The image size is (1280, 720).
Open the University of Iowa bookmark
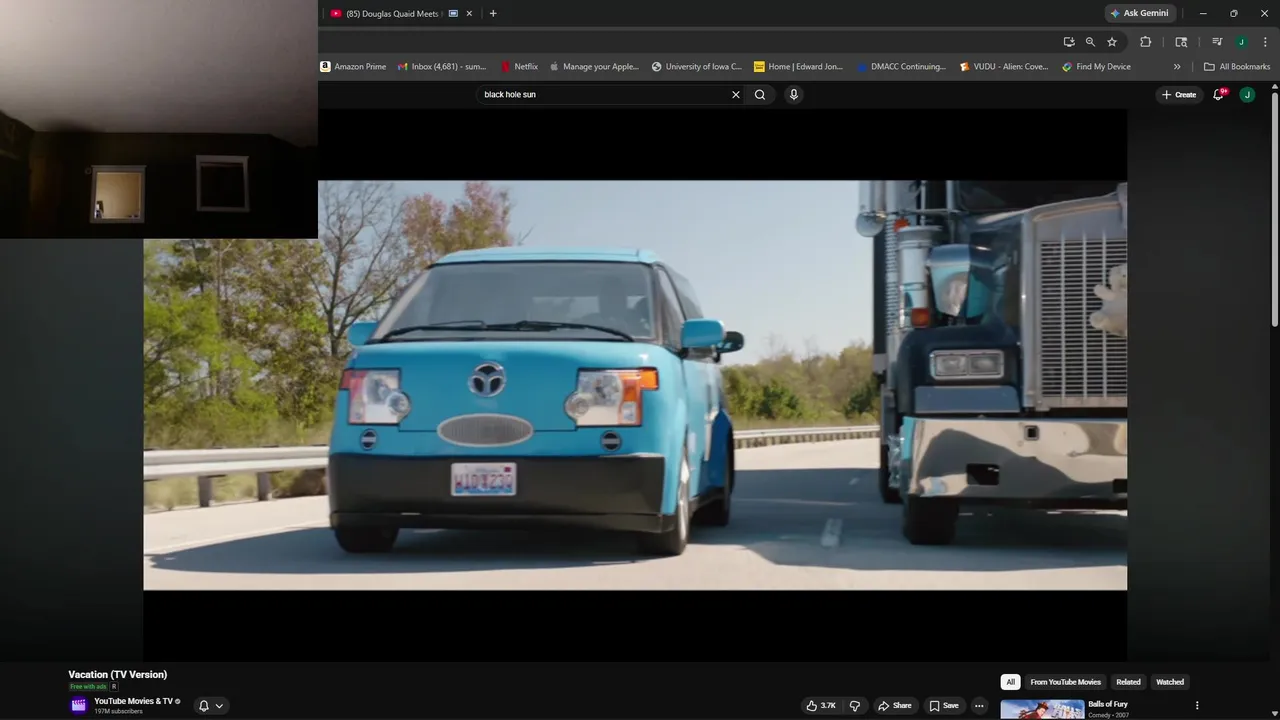[x=696, y=67]
